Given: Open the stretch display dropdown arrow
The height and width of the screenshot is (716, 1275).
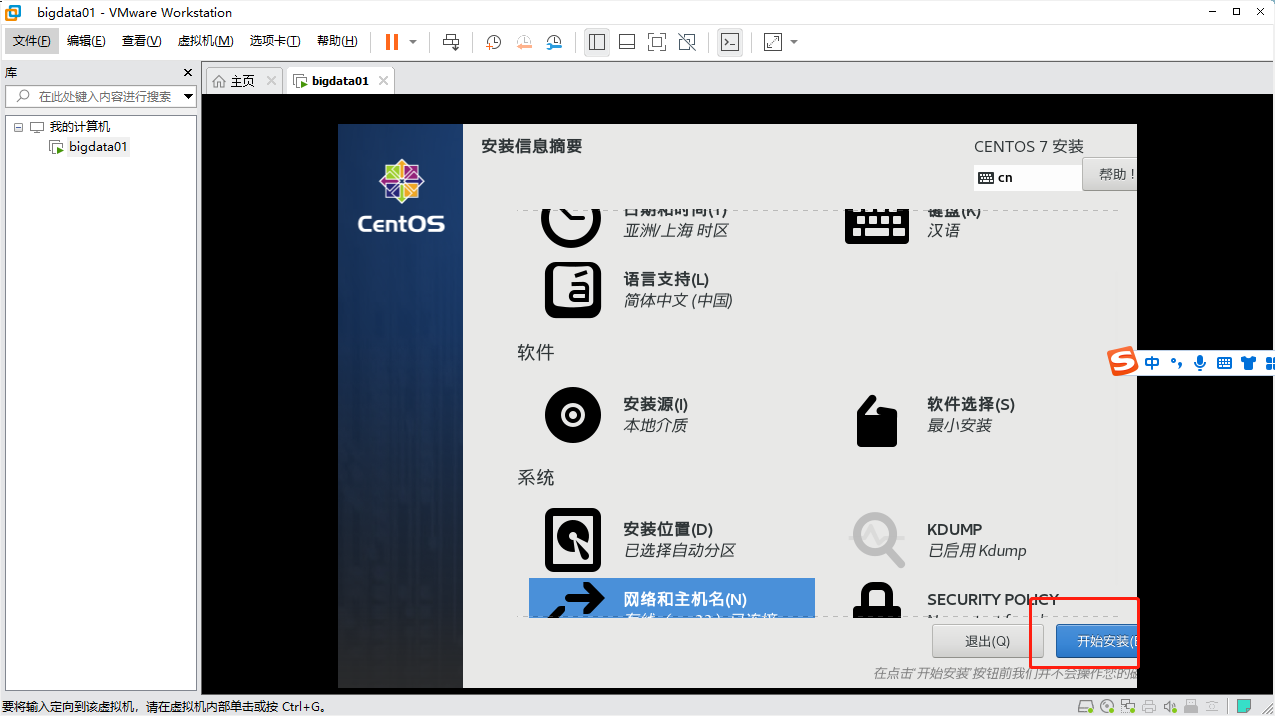Looking at the screenshot, I should click(x=794, y=42).
